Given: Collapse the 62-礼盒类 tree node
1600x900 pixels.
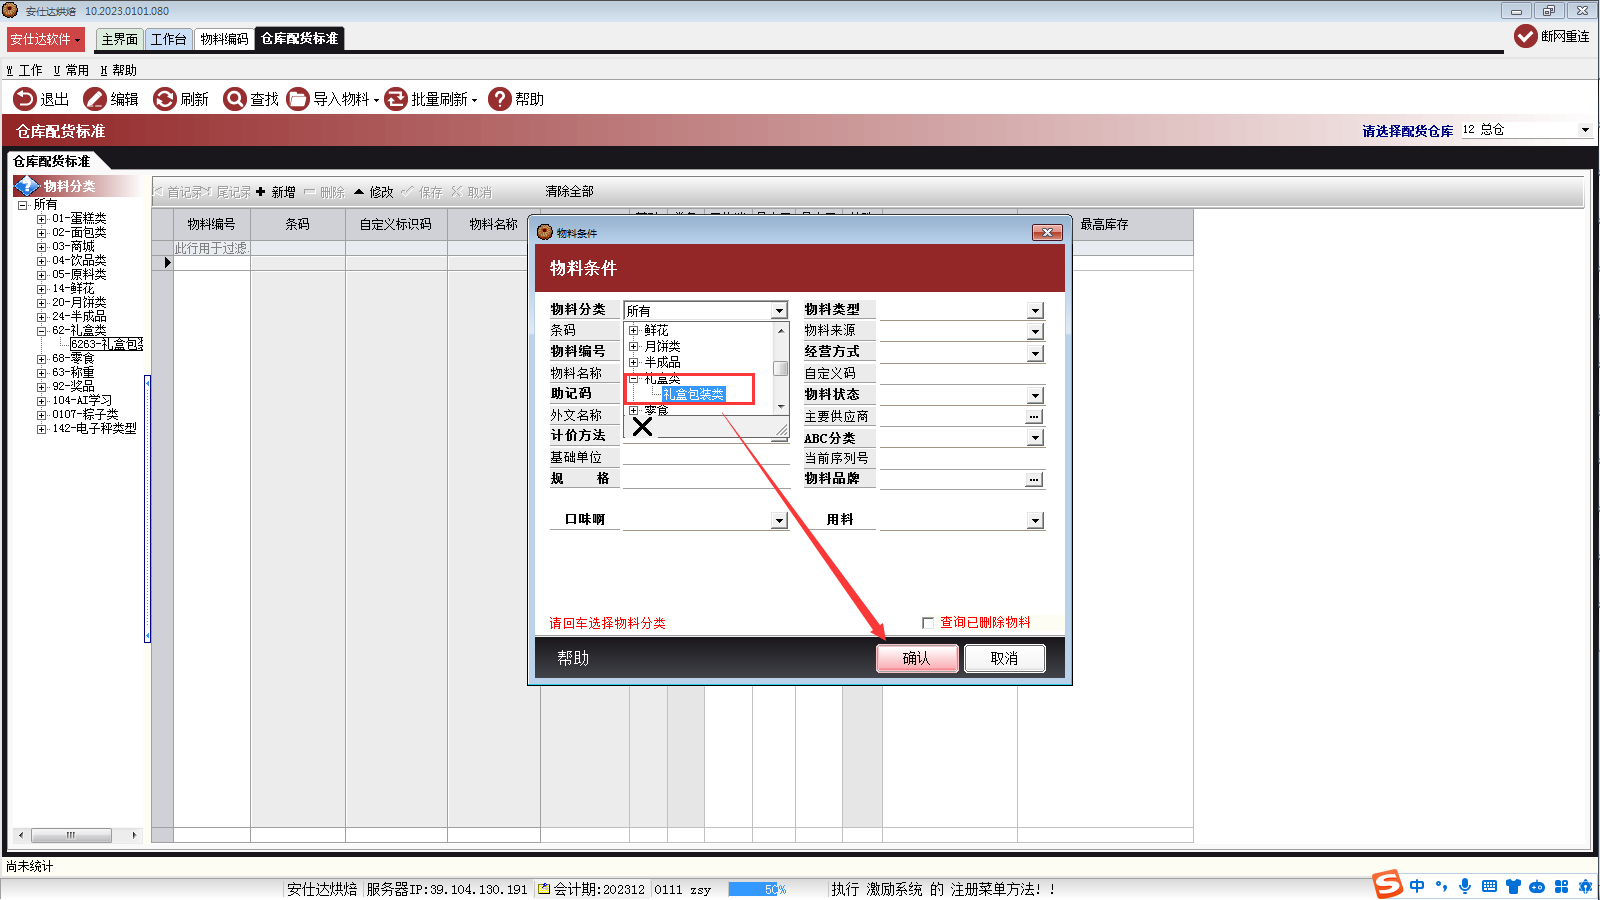Looking at the screenshot, I should click(x=42, y=331).
